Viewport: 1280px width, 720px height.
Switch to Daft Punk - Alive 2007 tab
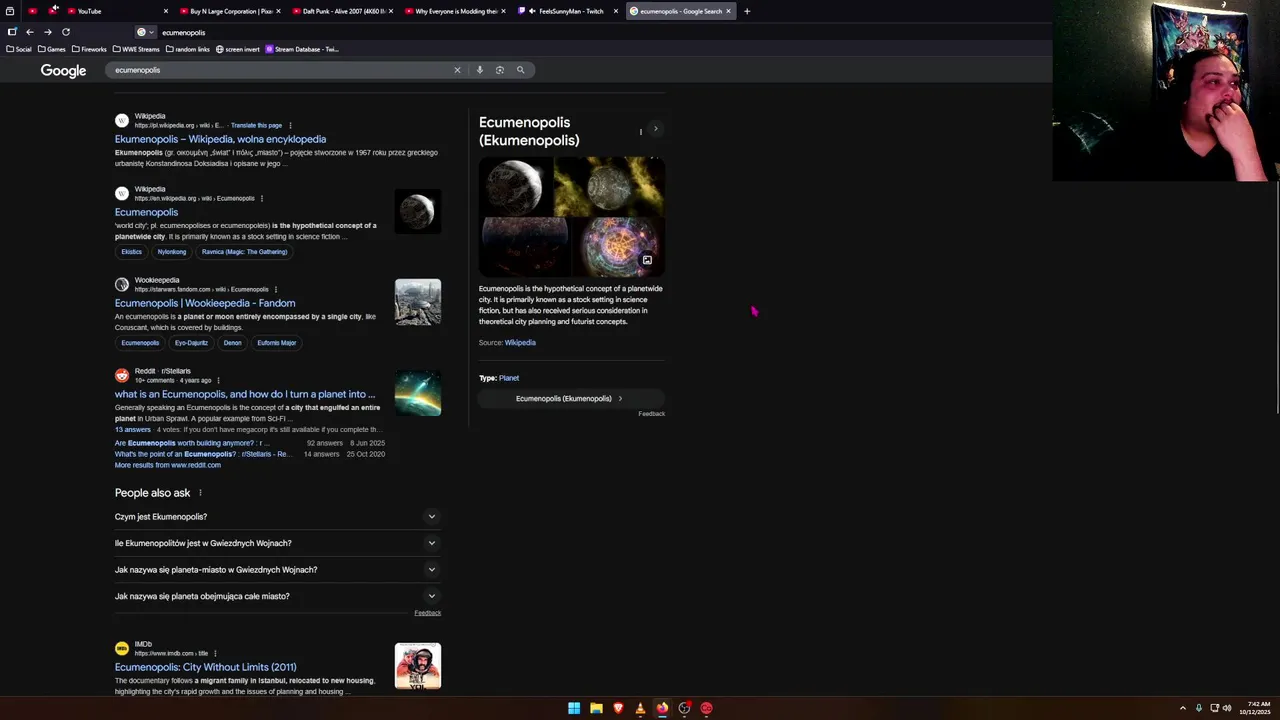click(x=343, y=11)
